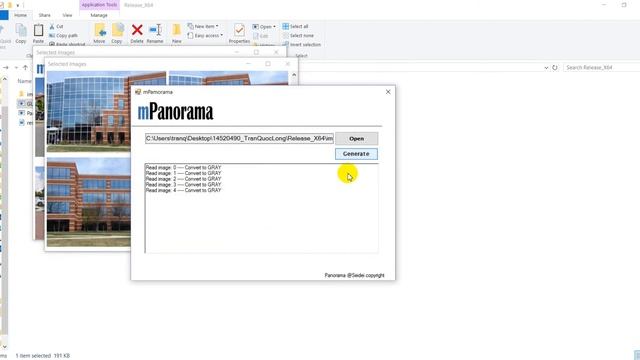
Task: Select the bottom-left brick building thumbnail
Action: point(89,202)
